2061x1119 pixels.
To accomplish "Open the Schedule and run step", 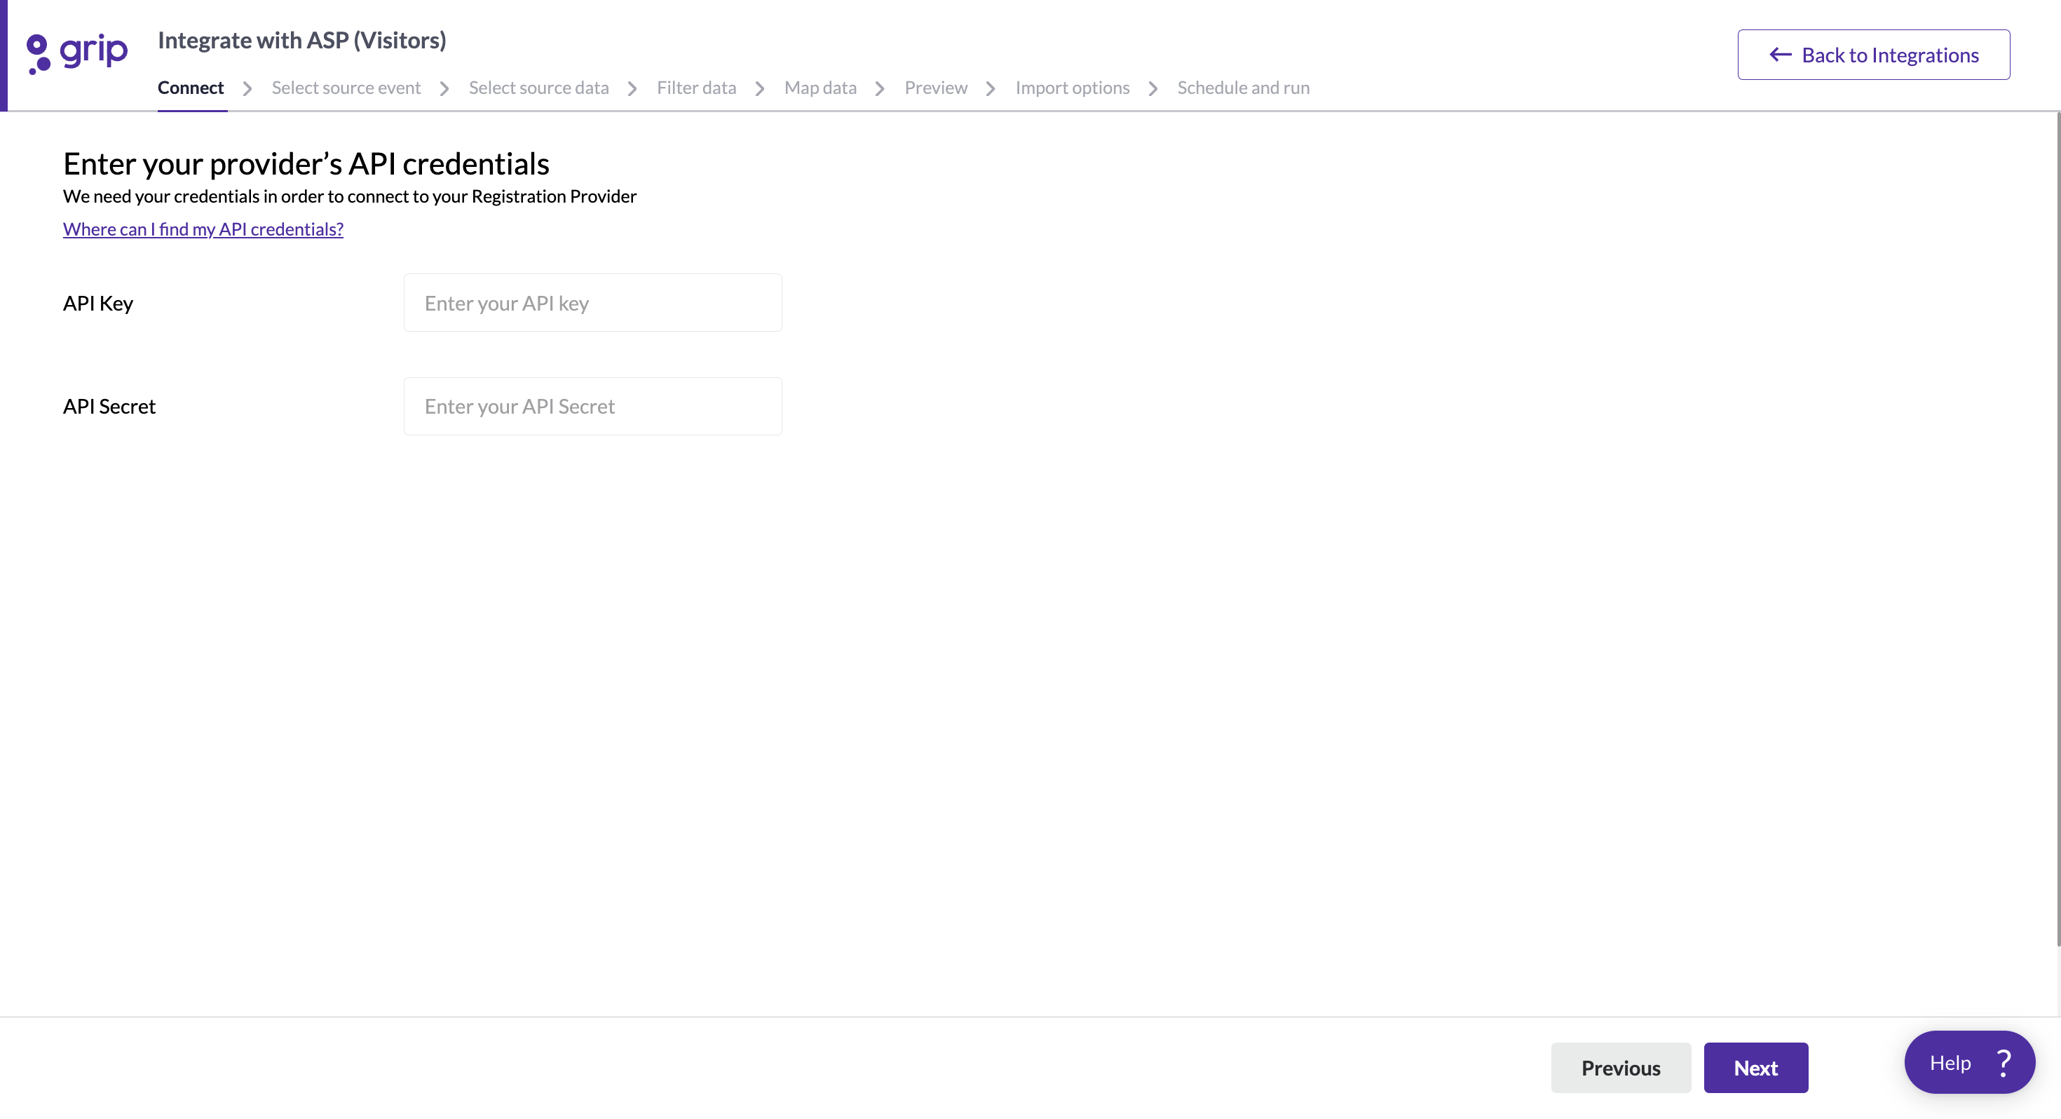I will pos(1243,88).
